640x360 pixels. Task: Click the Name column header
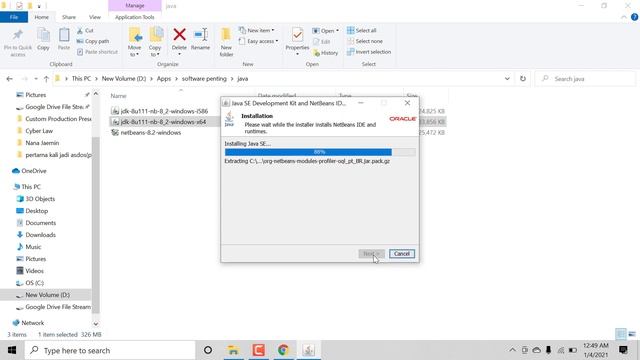point(118,96)
